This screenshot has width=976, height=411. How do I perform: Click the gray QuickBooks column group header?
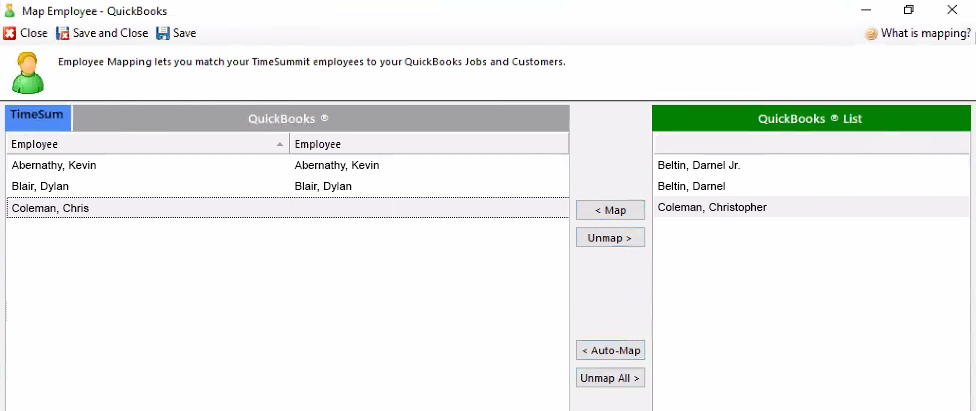point(321,118)
